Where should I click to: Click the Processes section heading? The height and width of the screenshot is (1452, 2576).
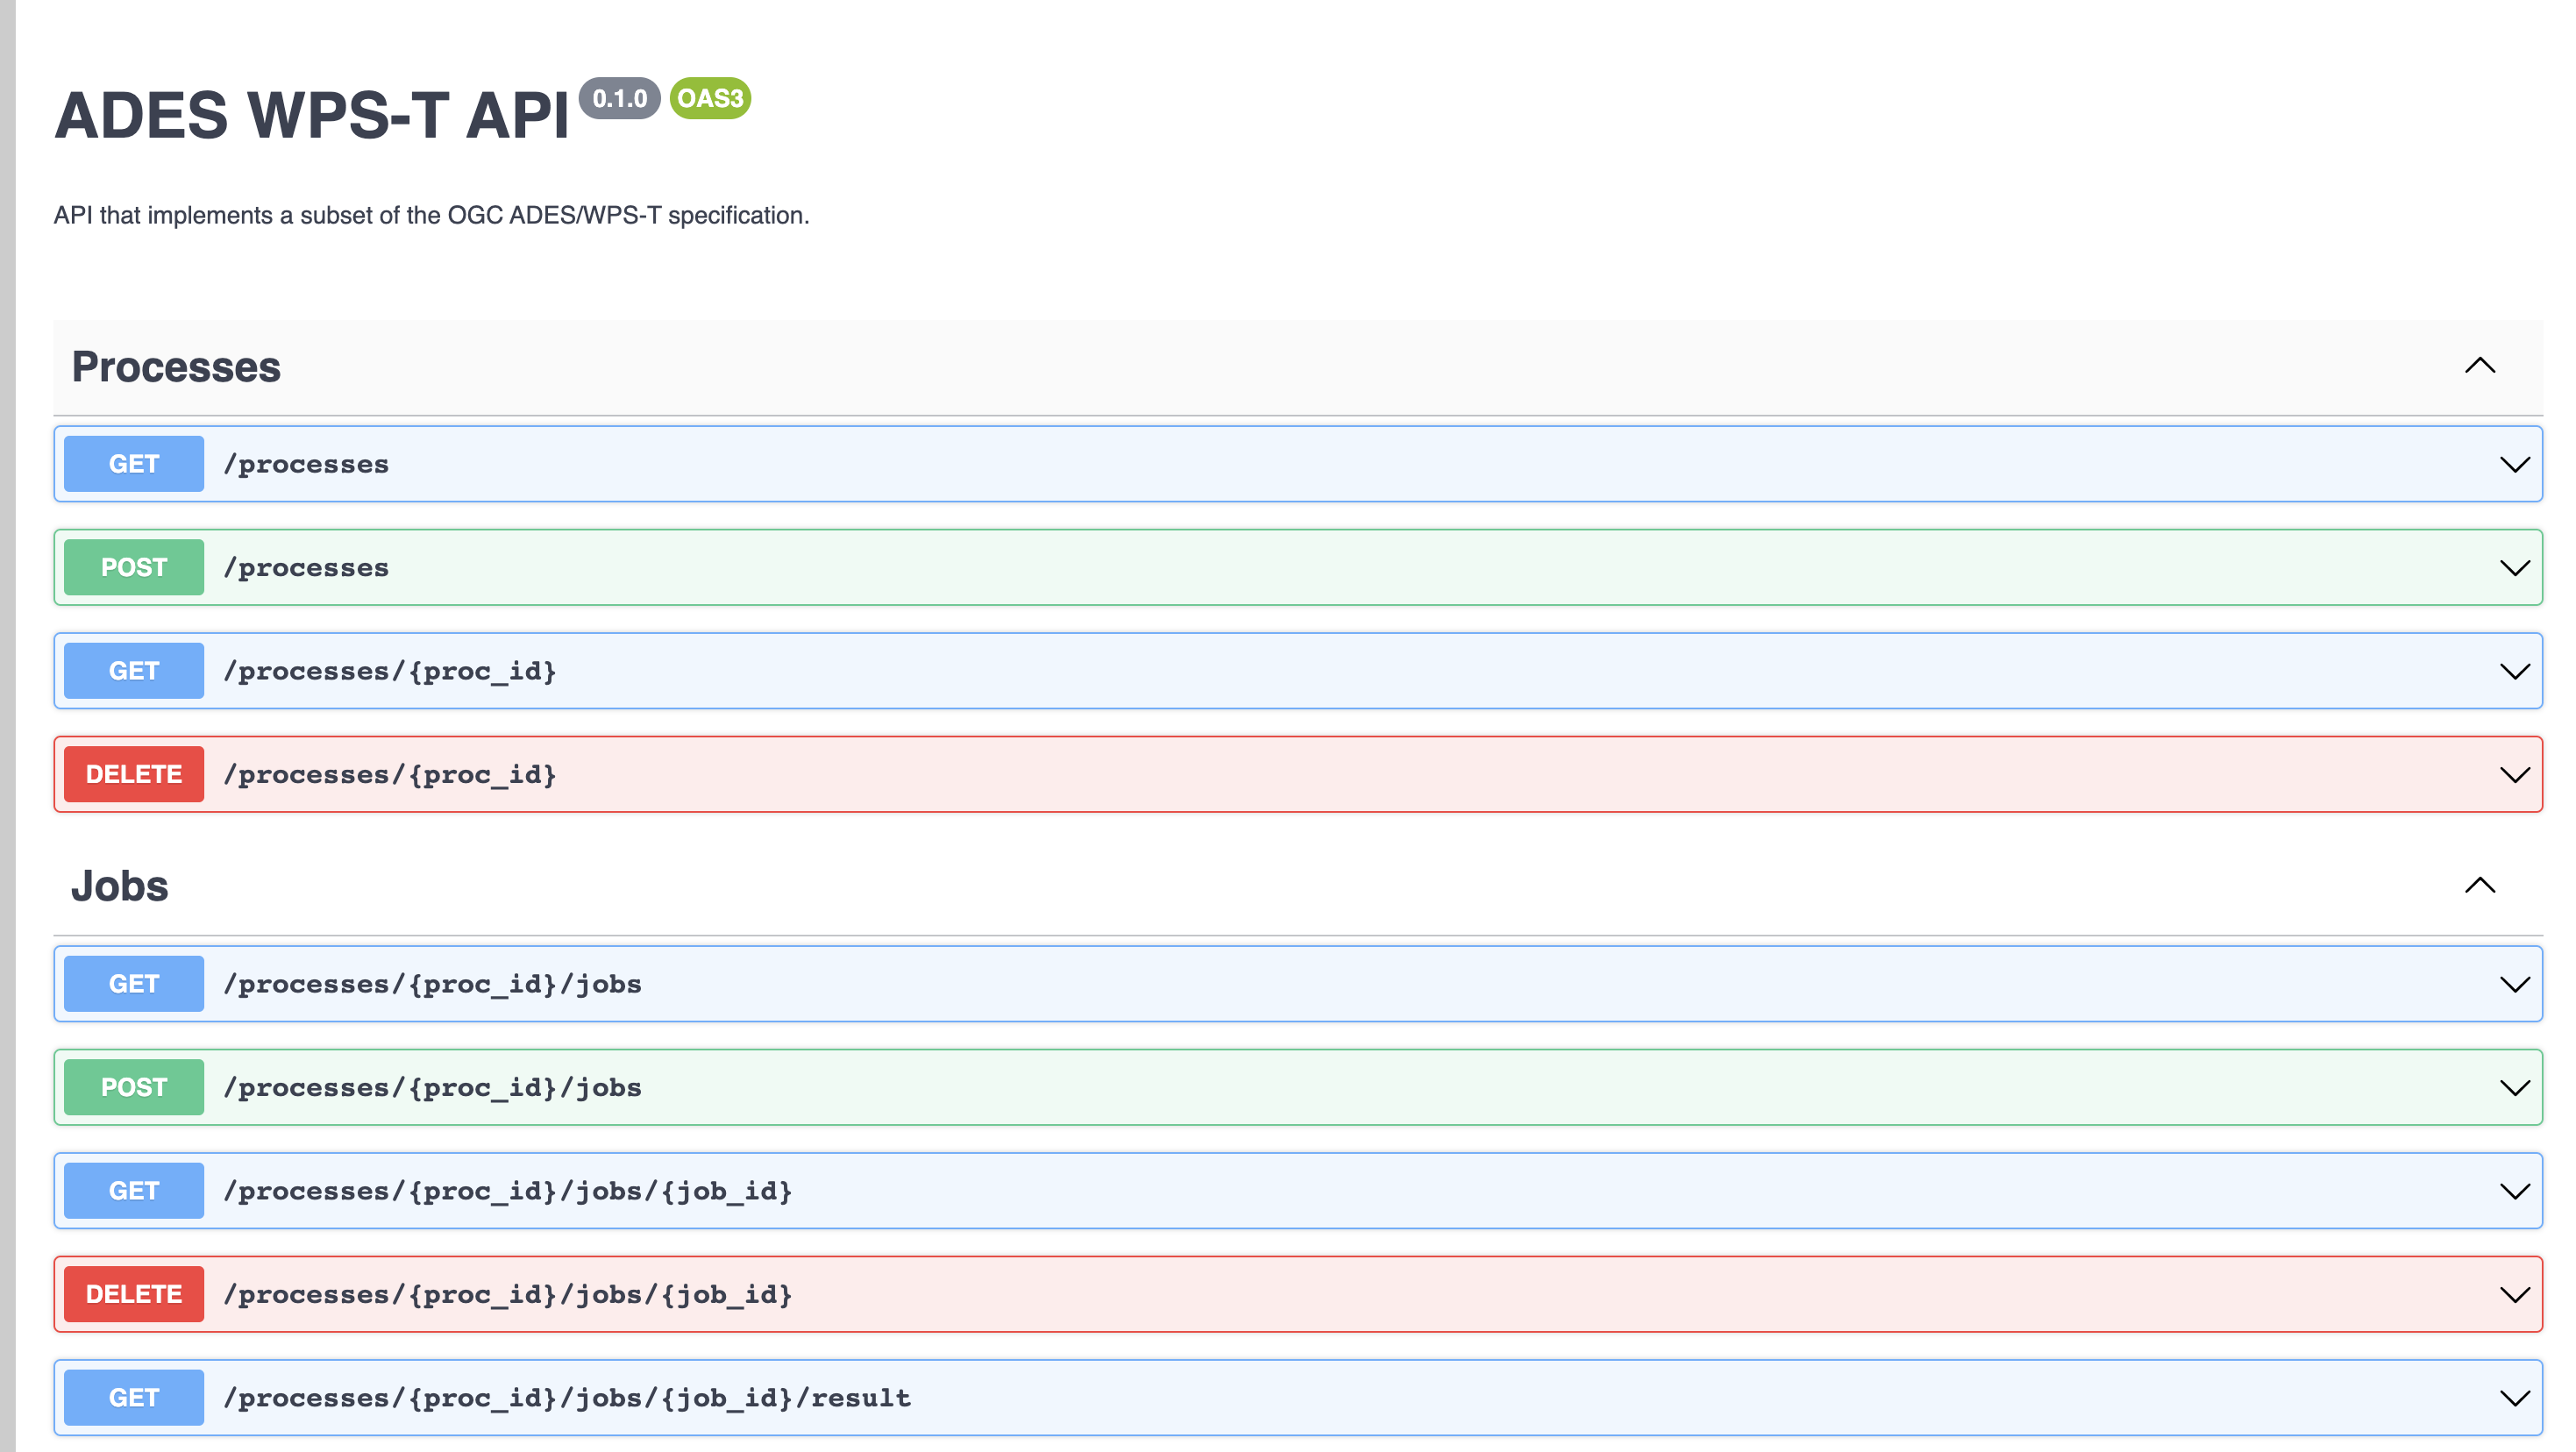(176, 367)
